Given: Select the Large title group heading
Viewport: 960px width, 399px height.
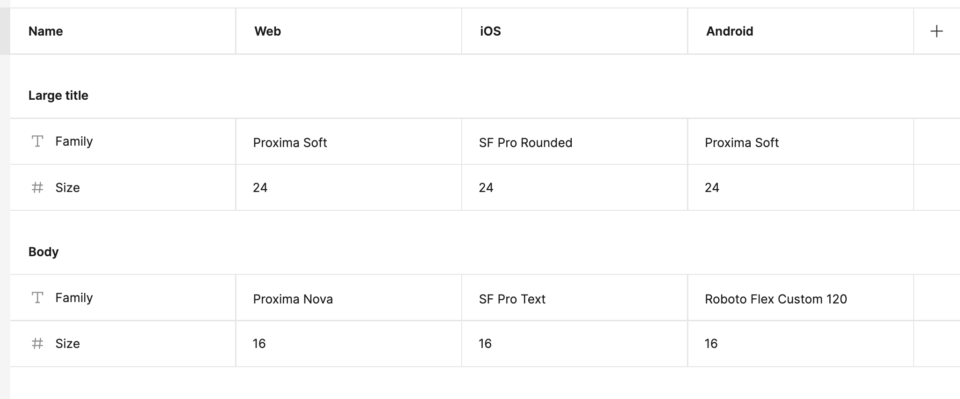Looking at the screenshot, I should coord(58,95).
